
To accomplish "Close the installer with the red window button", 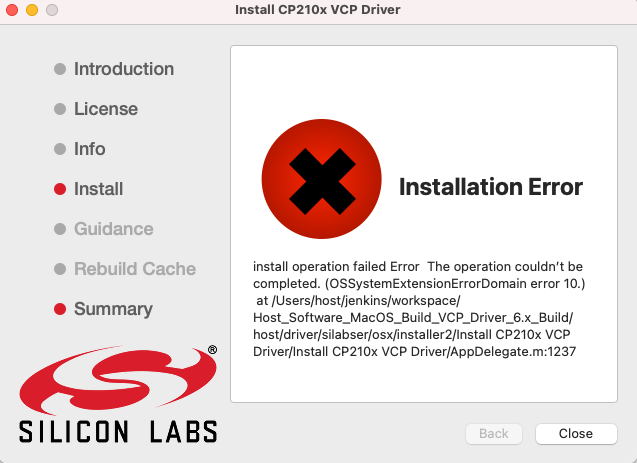I will pyautogui.click(x=13, y=9).
